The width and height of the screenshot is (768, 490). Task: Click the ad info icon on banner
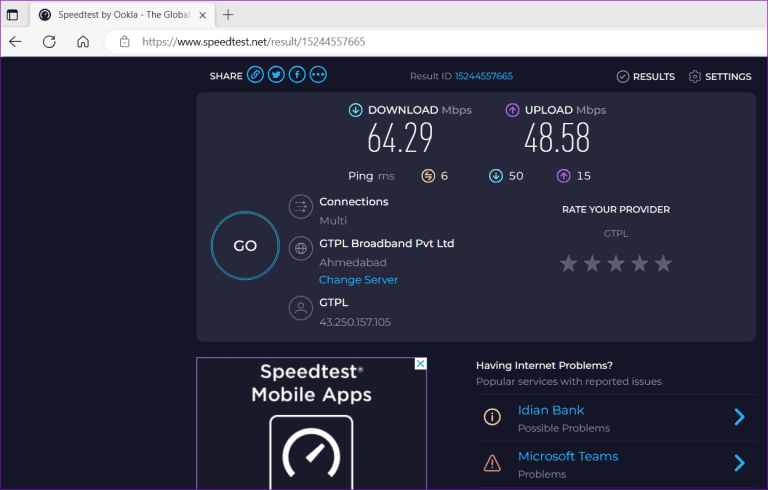click(x=421, y=364)
